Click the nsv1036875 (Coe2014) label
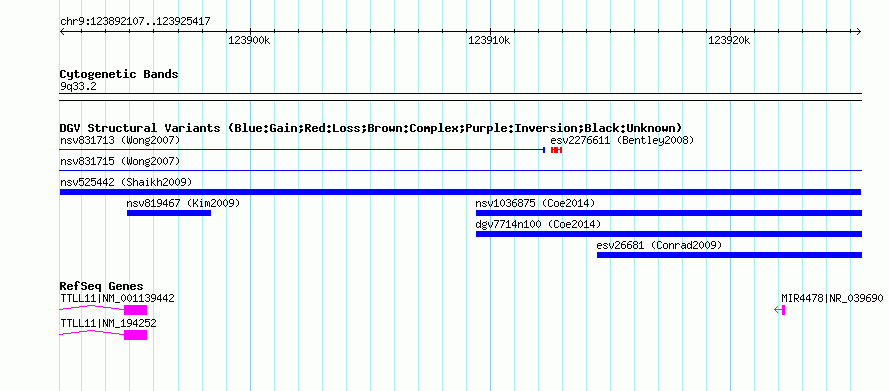The height and width of the screenshot is (391, 890). pos(535,203)
